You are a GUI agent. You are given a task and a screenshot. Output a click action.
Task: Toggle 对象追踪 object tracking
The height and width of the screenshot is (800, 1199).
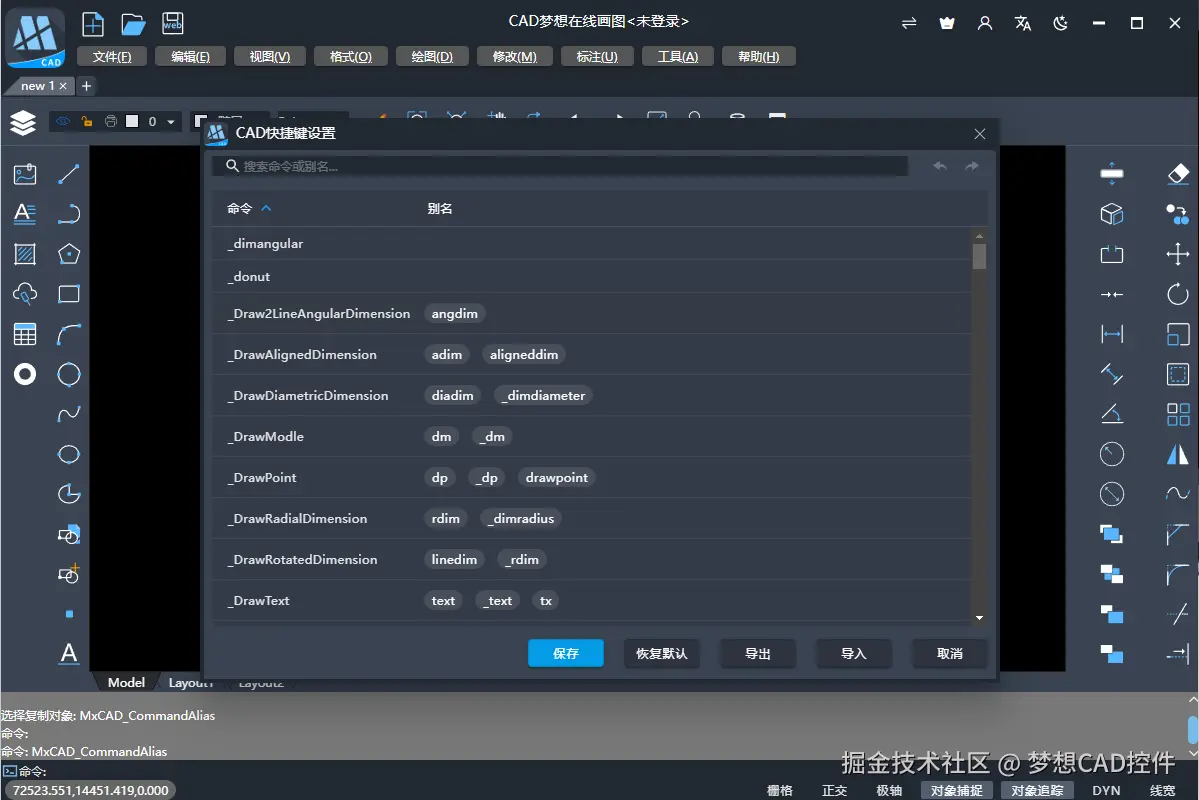[x=1037, y=790]
